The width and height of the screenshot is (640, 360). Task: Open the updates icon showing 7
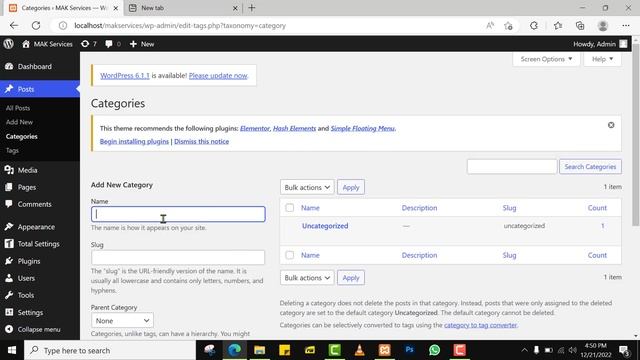89,44
